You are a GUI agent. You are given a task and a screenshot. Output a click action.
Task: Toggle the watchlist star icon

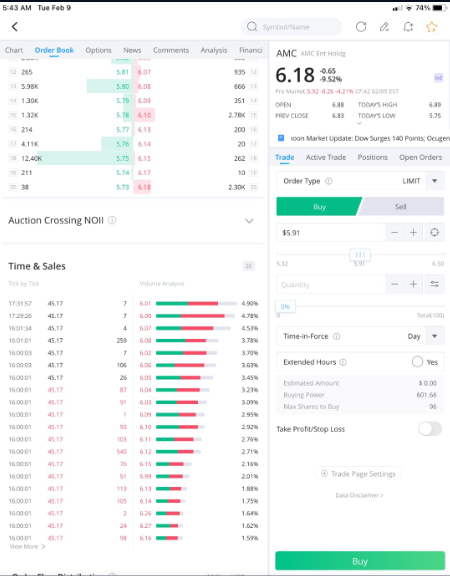[432, 27]
